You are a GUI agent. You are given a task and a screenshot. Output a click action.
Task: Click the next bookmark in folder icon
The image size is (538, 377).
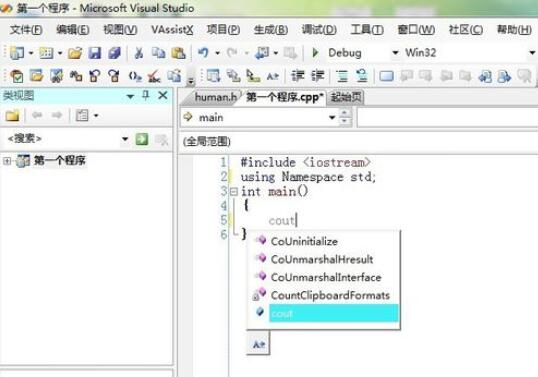pyautogui.click(x=504, y=76)
